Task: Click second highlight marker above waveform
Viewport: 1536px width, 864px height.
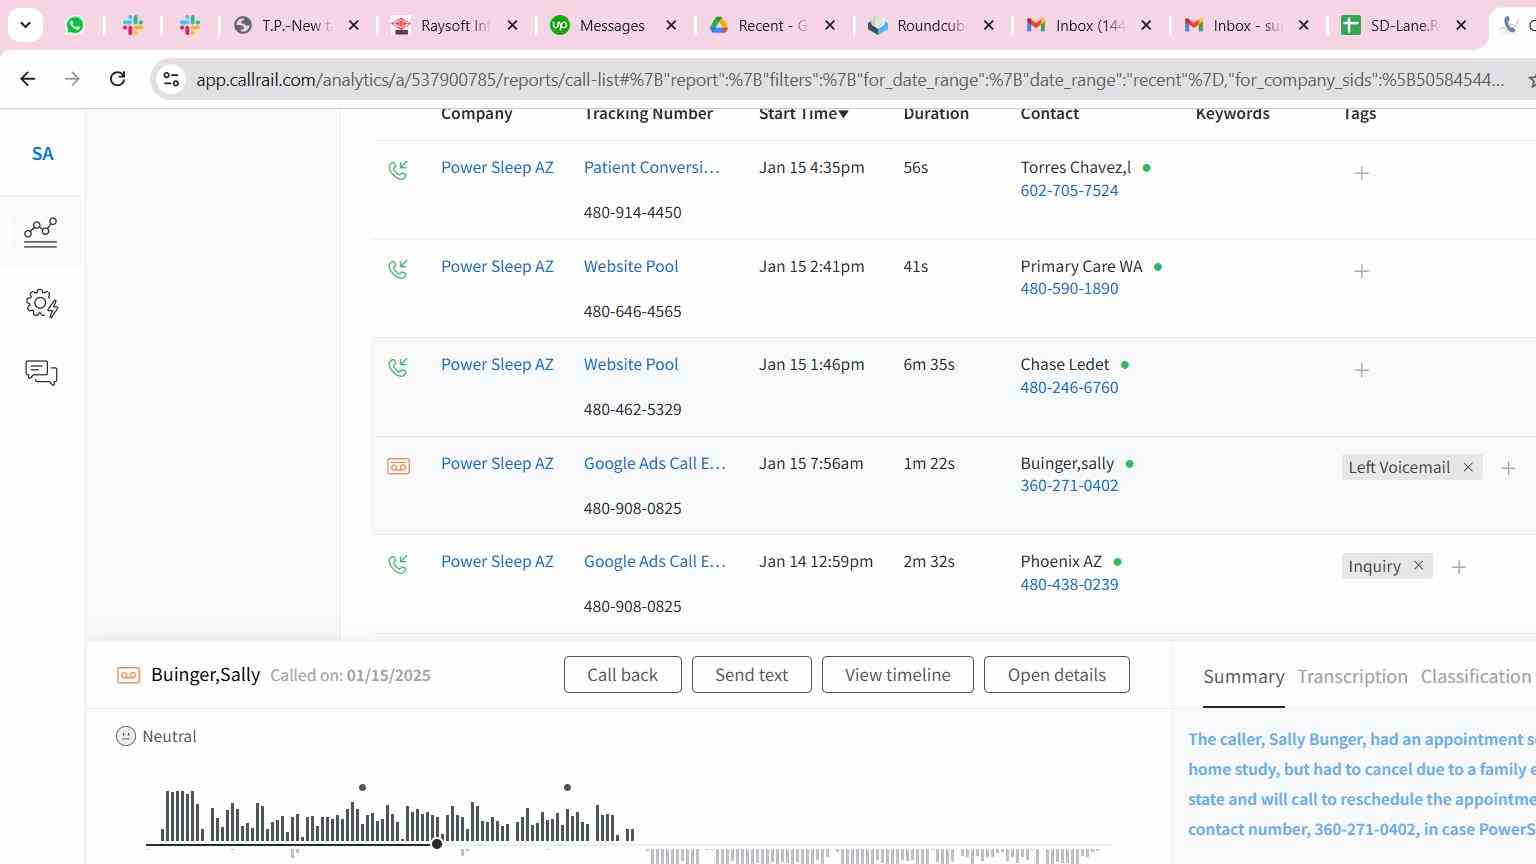Action: (567, 788)
